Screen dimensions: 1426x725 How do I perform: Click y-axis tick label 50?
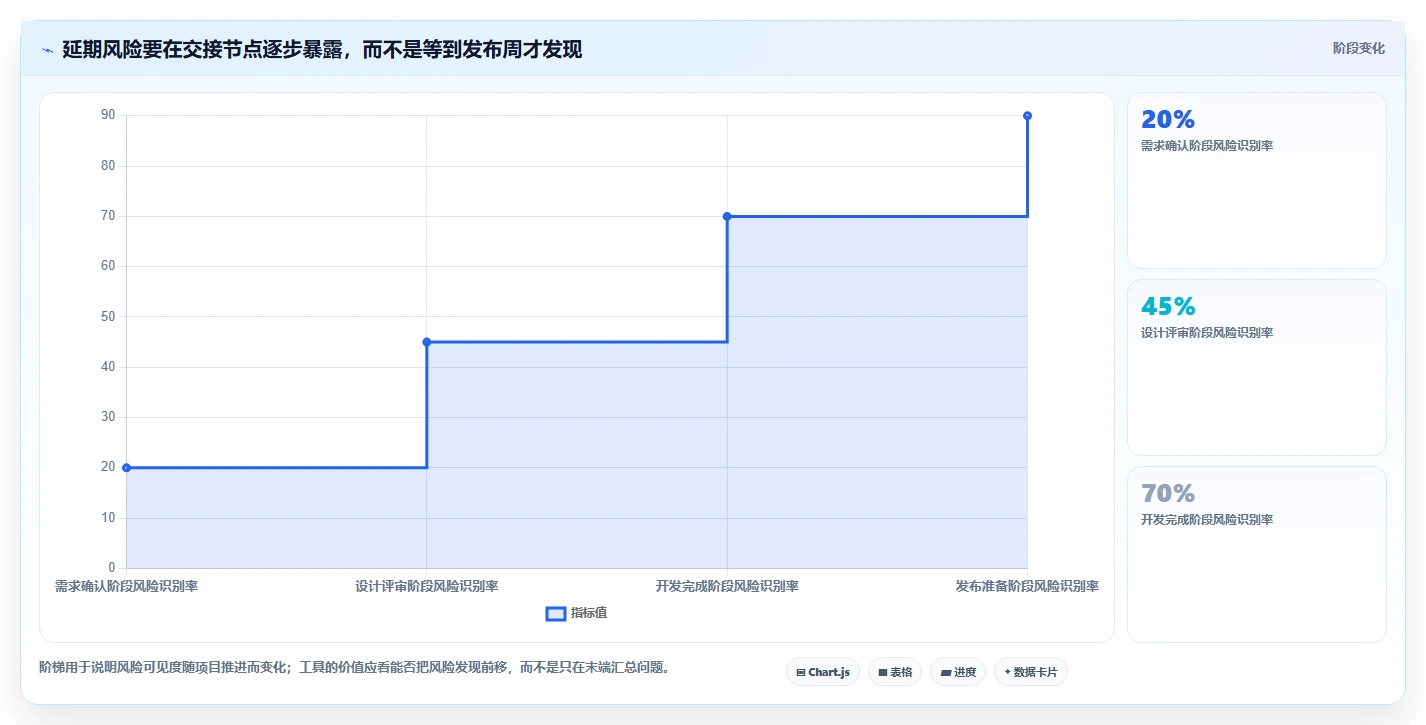(108, 317)
